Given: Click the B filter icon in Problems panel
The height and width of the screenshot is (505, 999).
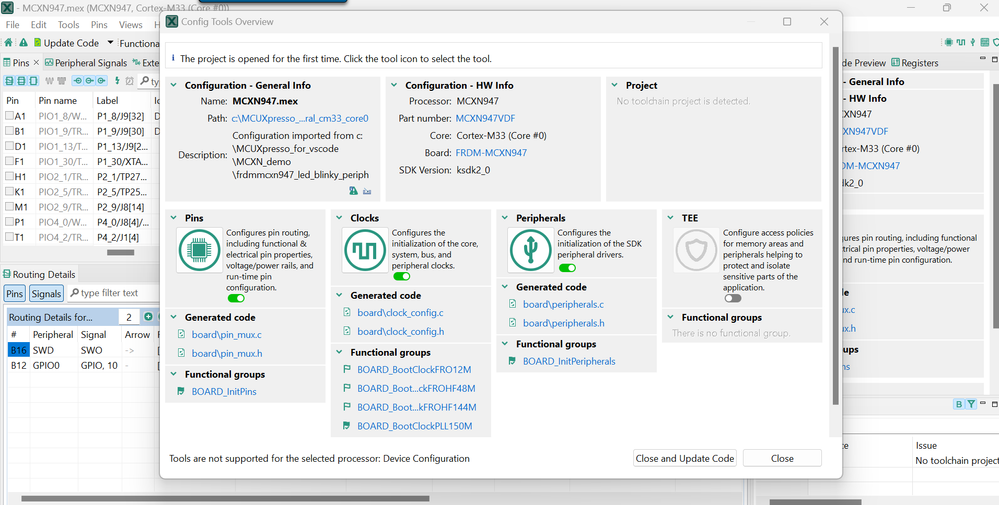Looking at the screenshot, I should (959, 404).
